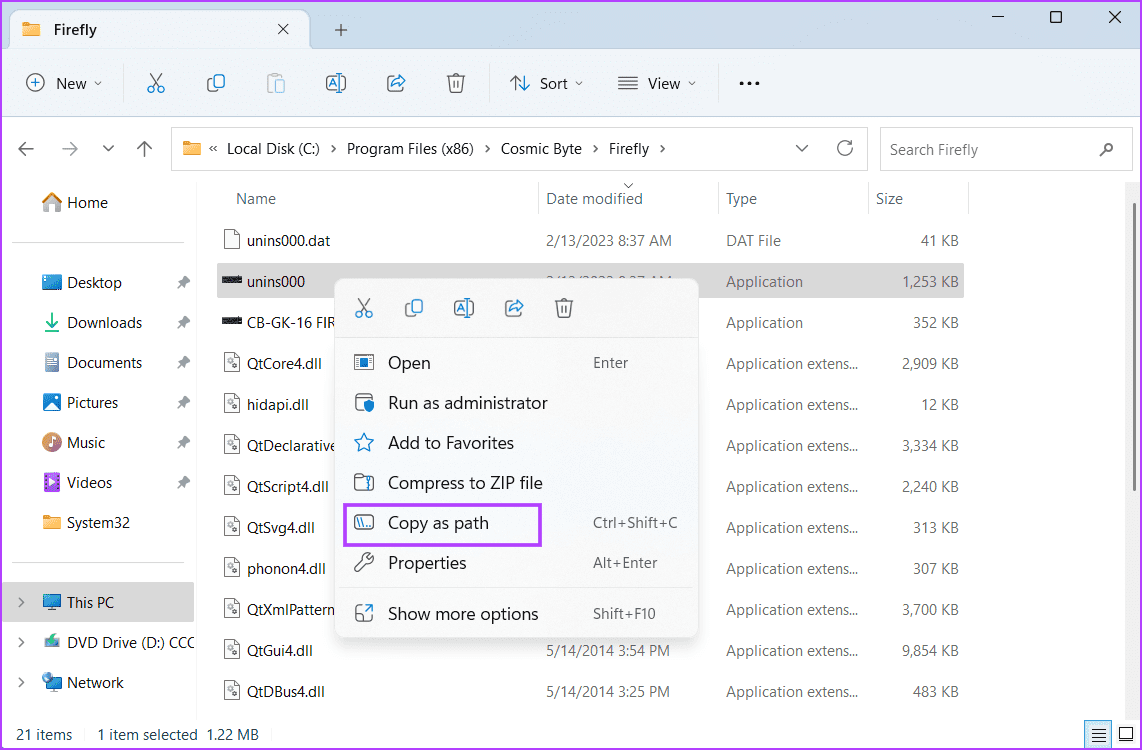Open the New dropdown menu
The image size is (1142, 750).
[x=64, y=83]
